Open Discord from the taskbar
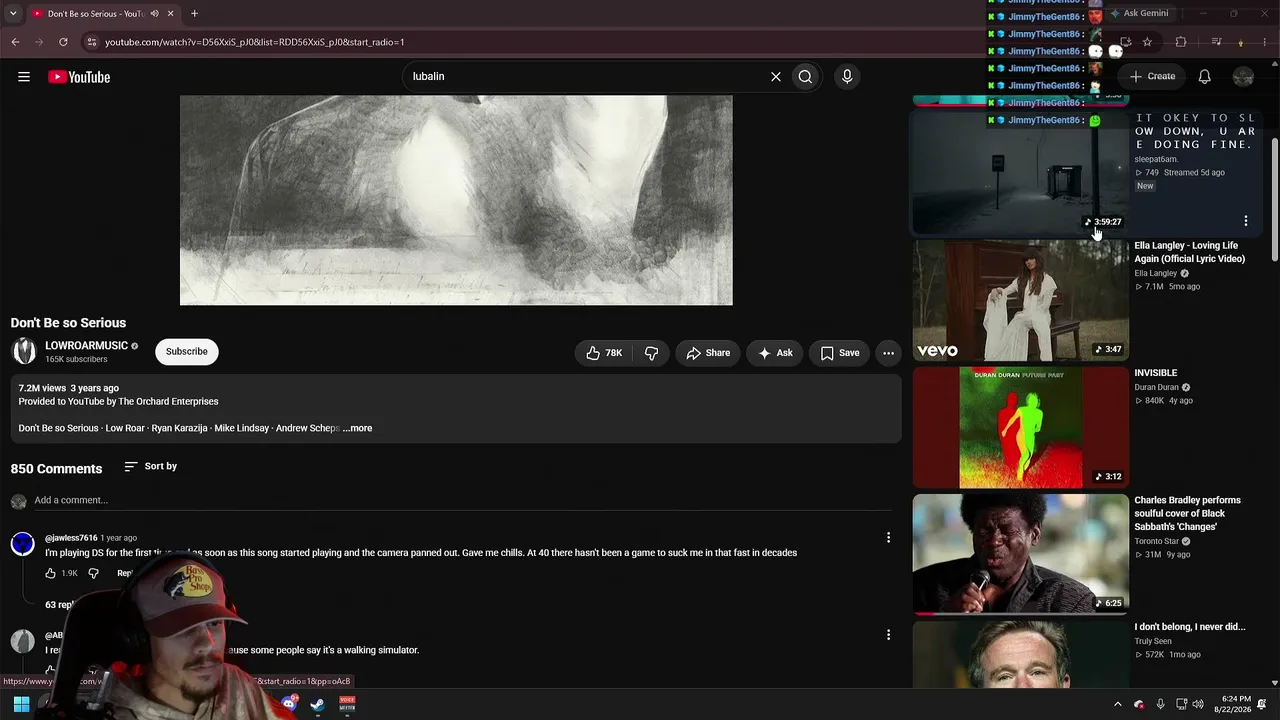The height and width of the screenshot is (720, 1280). 289,704
